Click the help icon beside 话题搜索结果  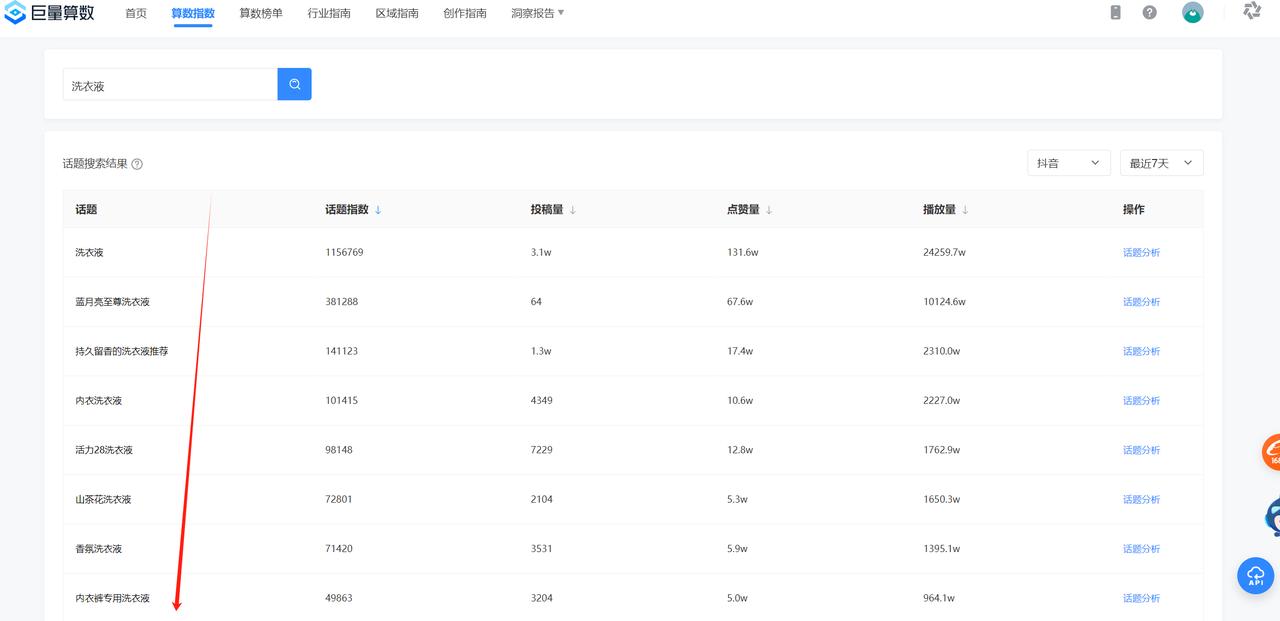(137, 163)
